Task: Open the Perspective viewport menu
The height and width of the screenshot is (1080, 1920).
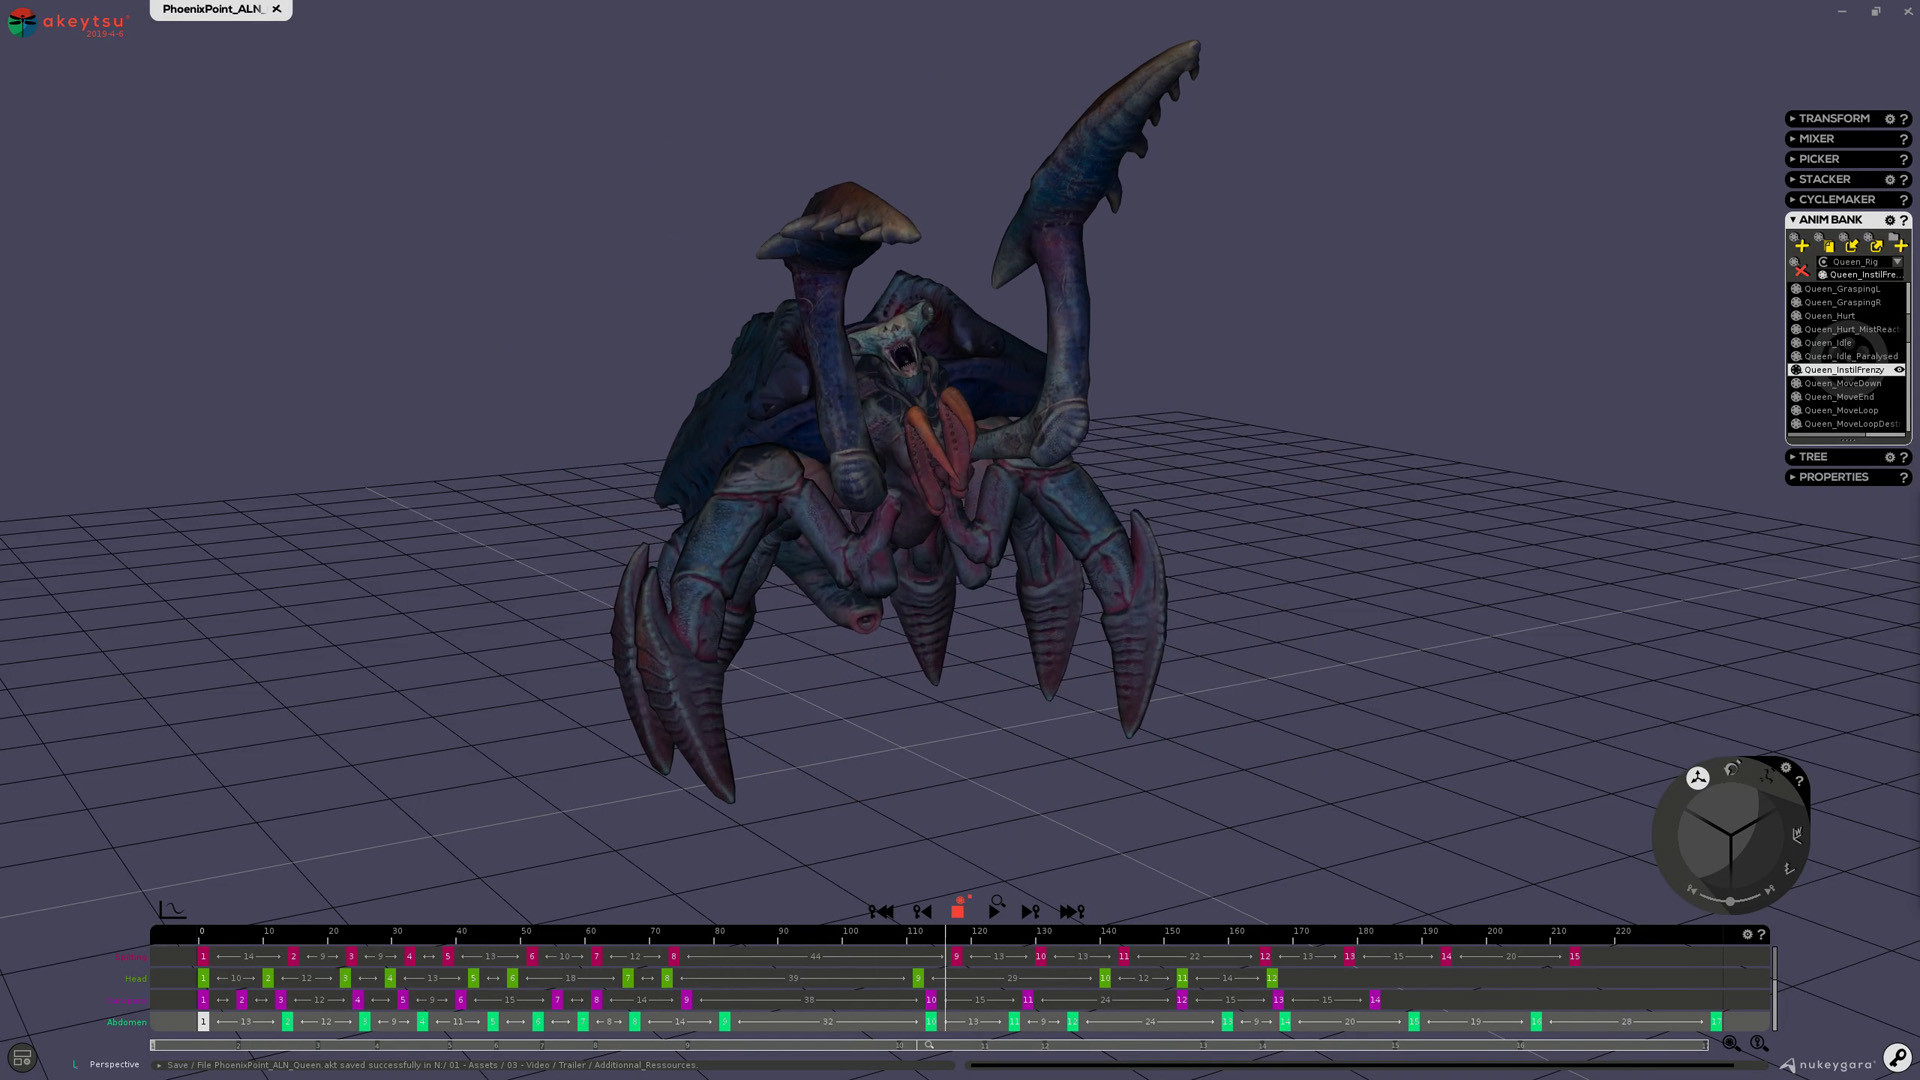Action: pyautogui.click(x=113, y=1064)
